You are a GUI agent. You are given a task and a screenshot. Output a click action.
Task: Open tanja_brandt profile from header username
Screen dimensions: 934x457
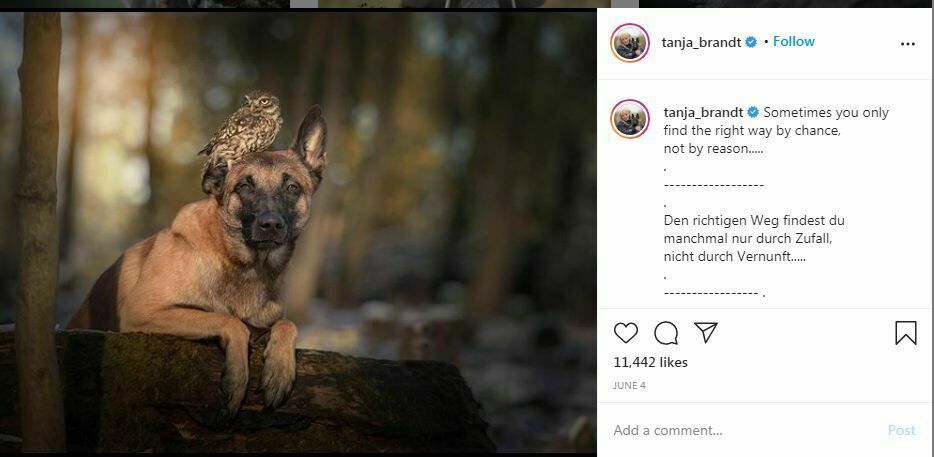click(x=702, y=42)
